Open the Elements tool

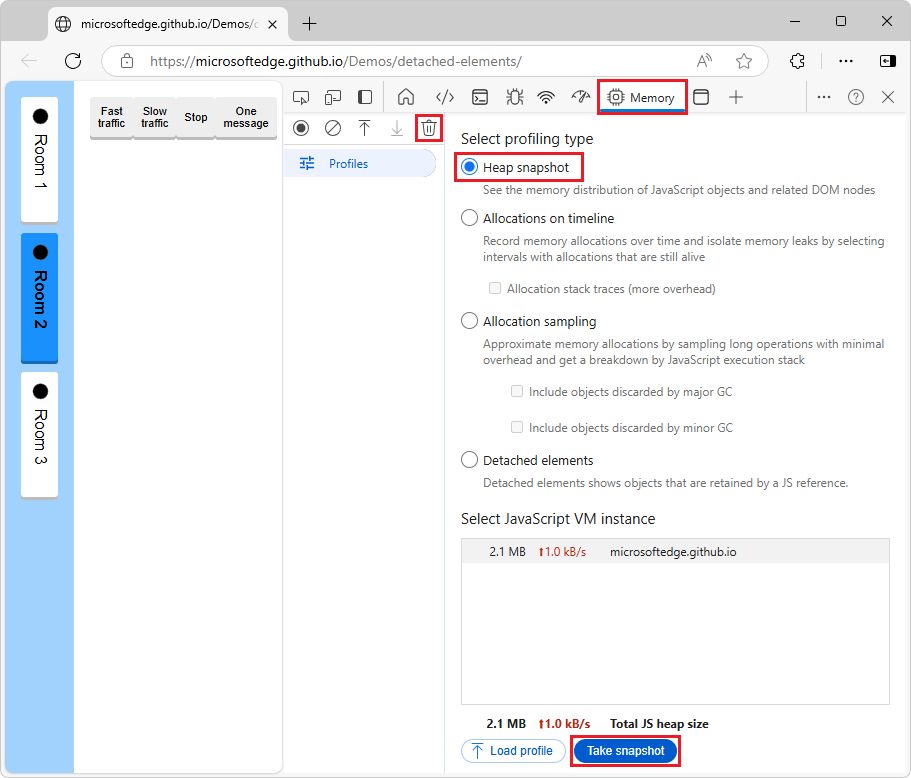(445, 97)
